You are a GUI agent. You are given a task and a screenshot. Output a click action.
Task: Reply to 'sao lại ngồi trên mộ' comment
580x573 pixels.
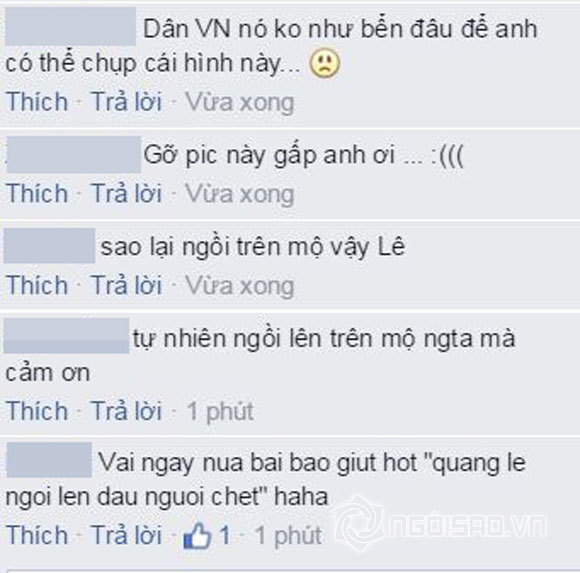(127, 285)
